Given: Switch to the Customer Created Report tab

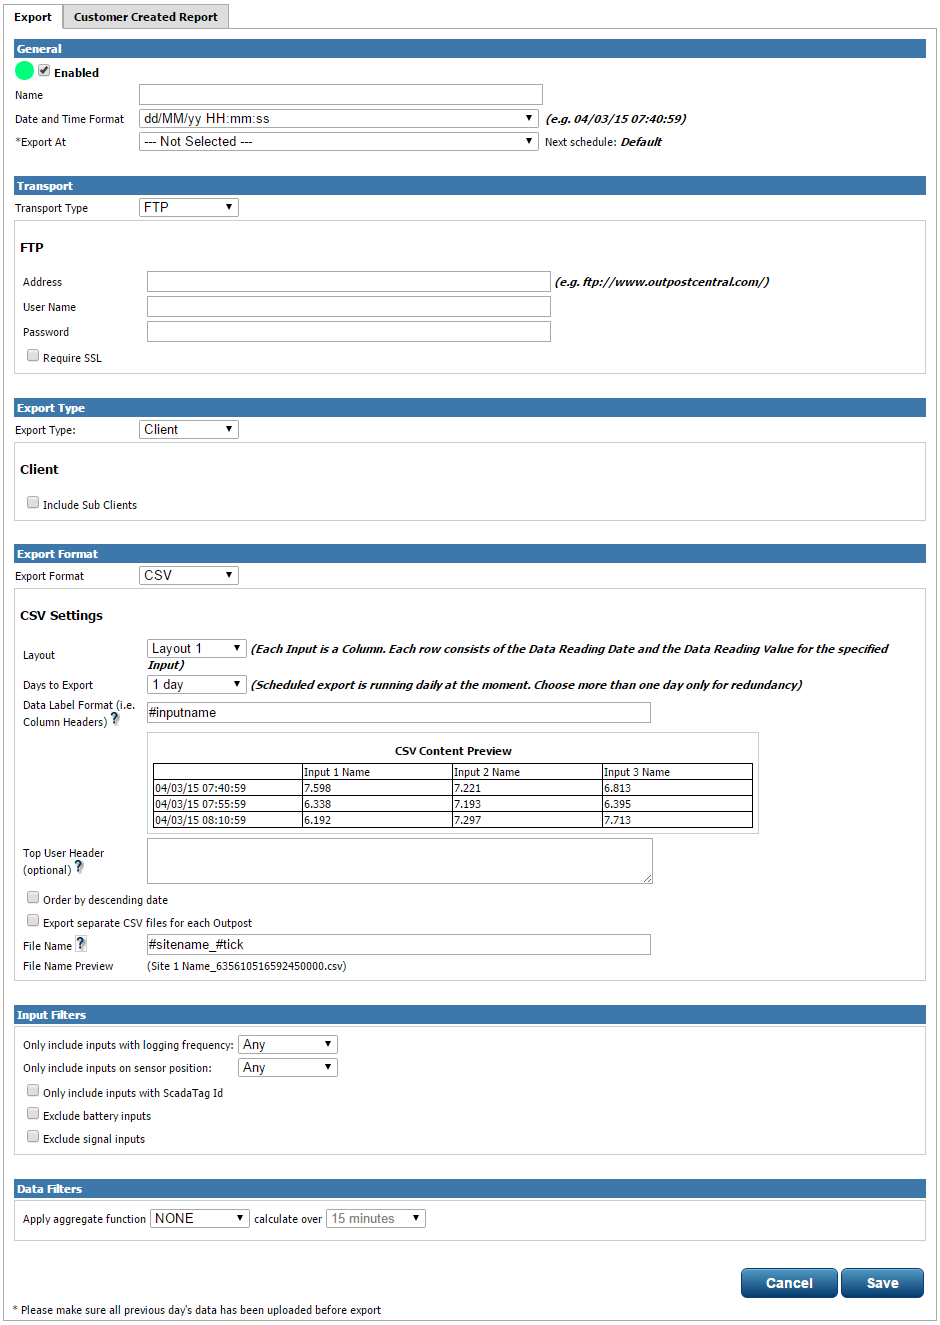Looking at the screenshot, I should tap(146, 17).
